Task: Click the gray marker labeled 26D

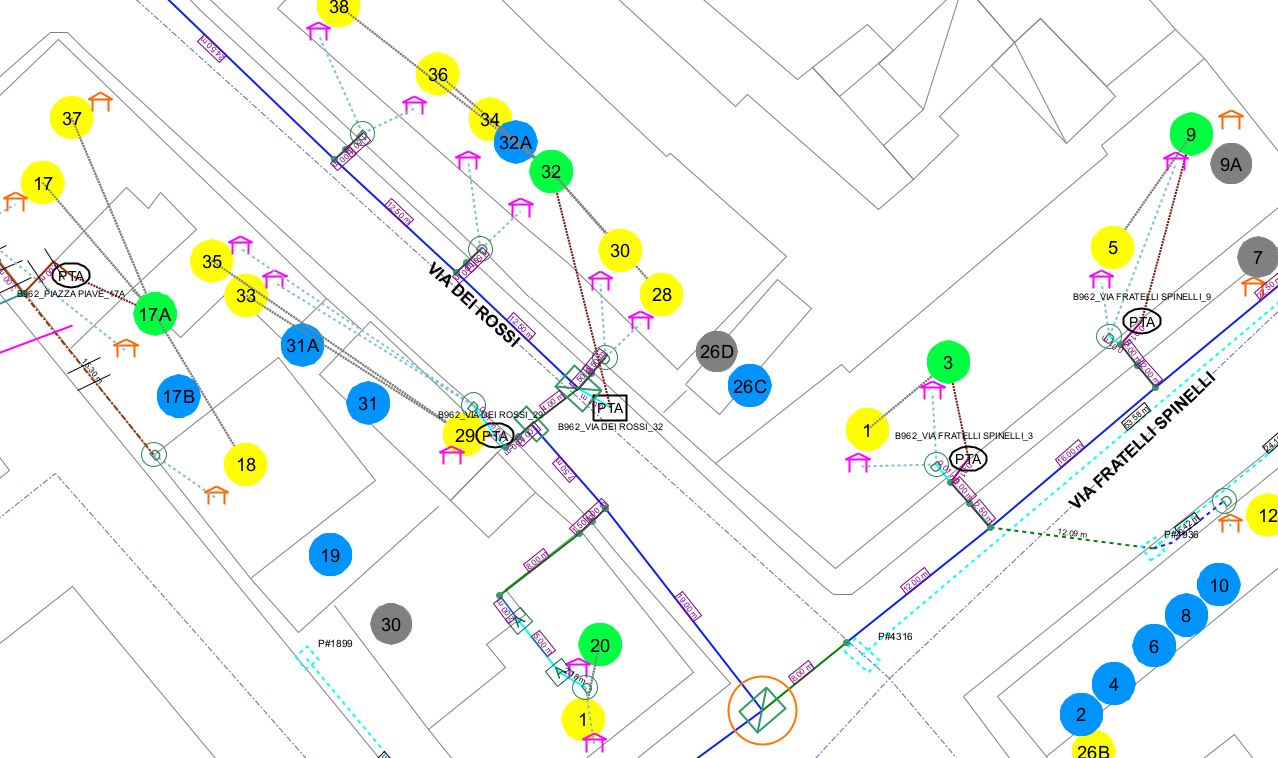Action: [717, 352]
